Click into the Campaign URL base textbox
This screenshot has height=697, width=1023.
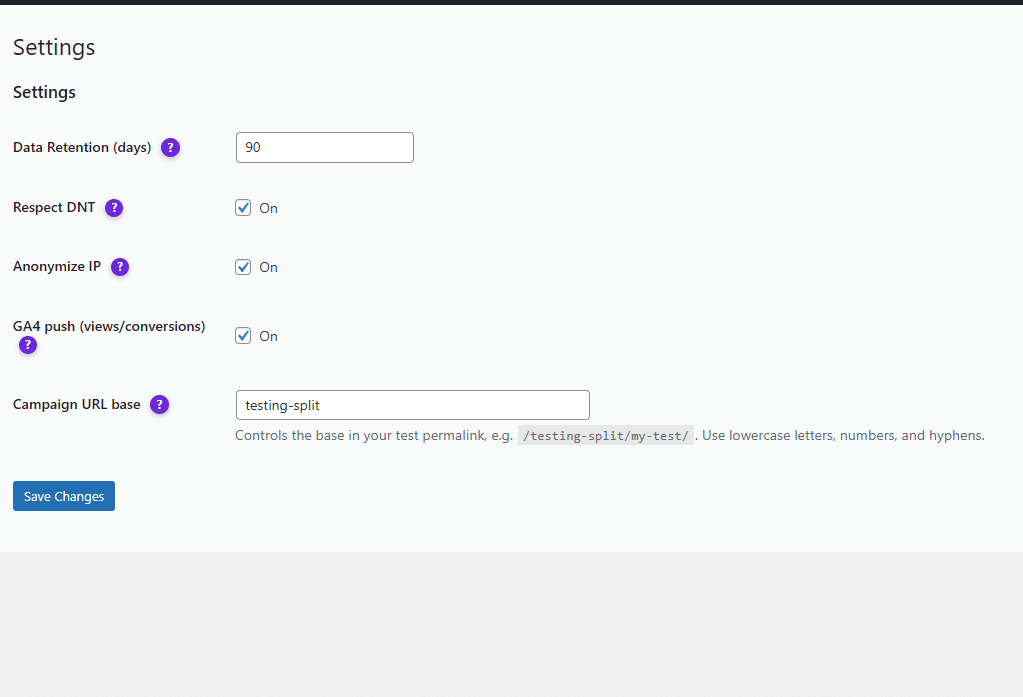412,405
